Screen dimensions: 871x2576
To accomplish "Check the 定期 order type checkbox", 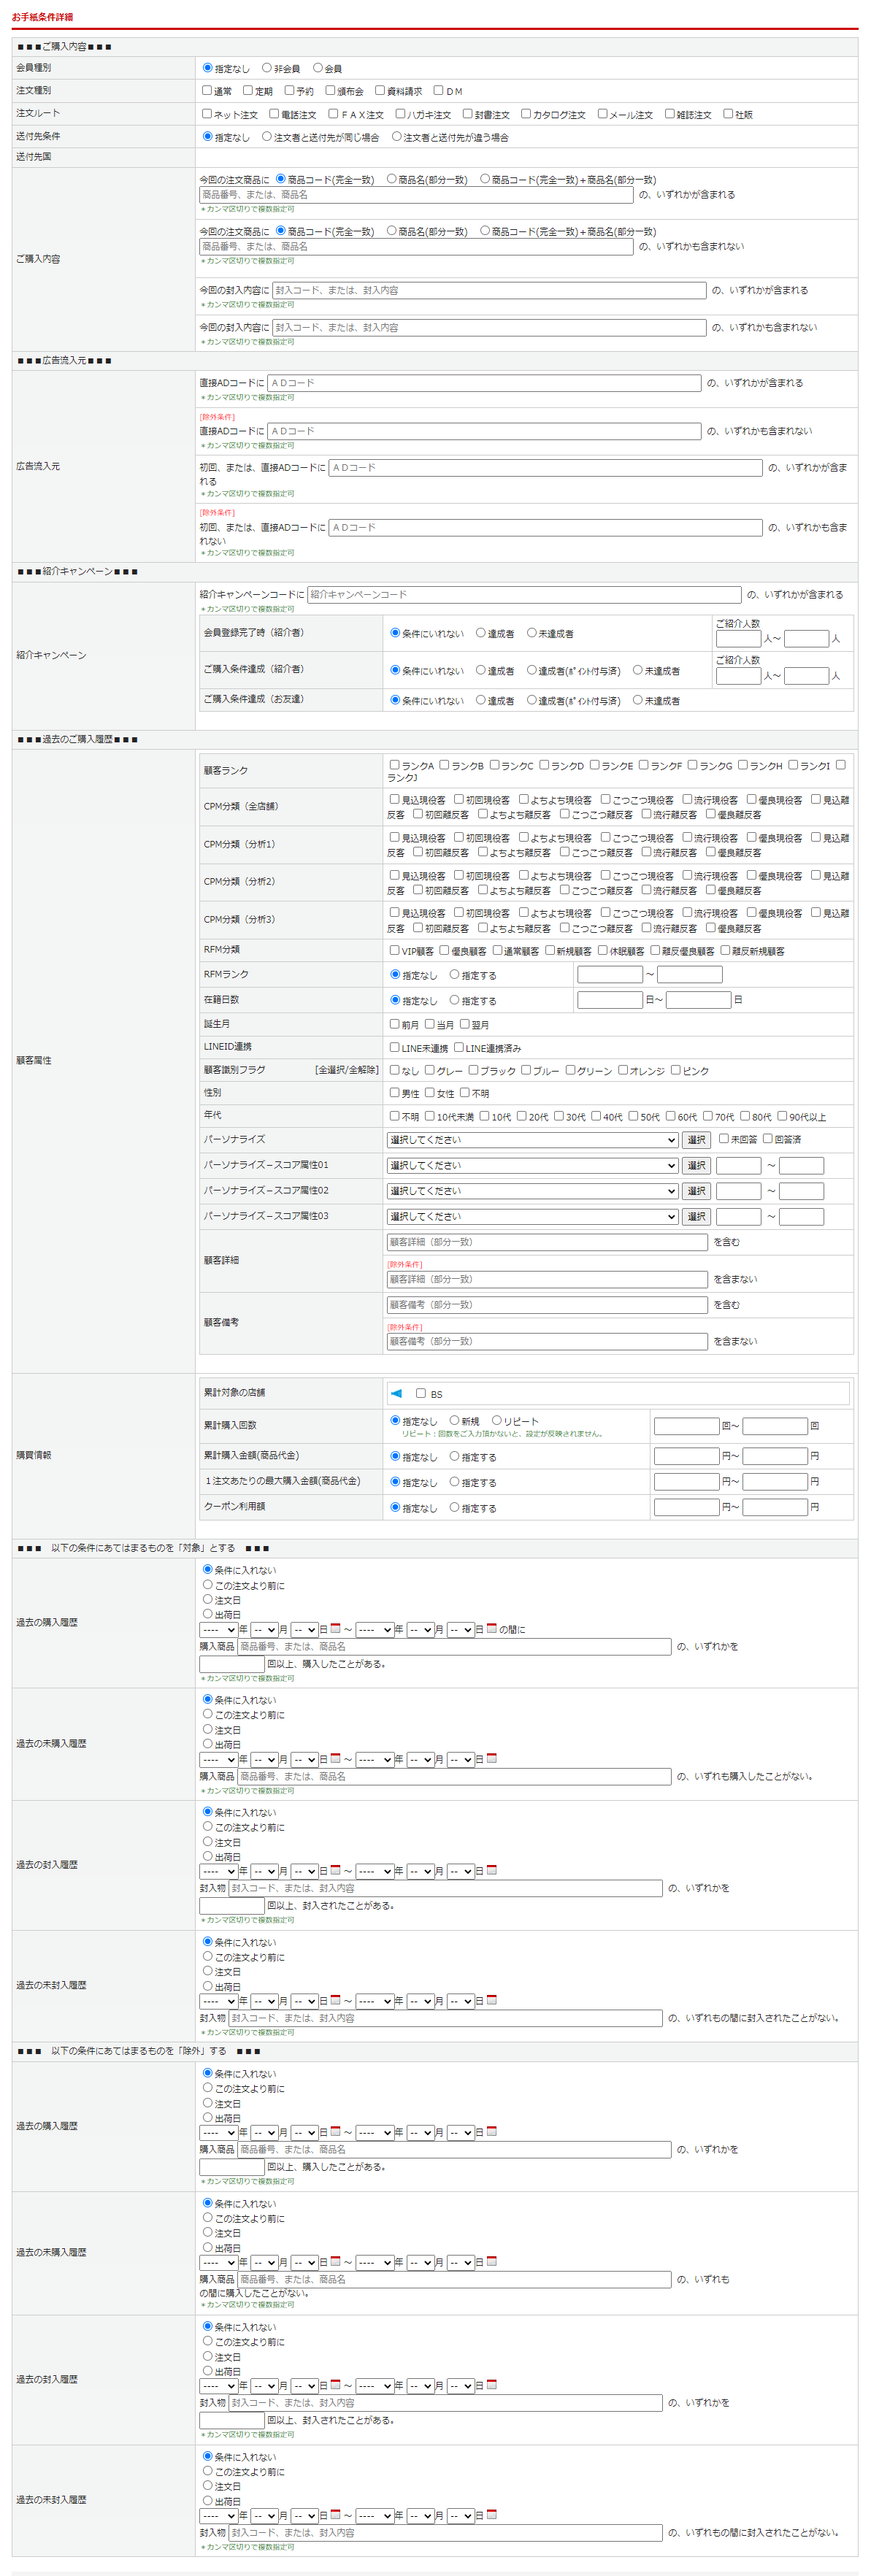I will 248,91.
